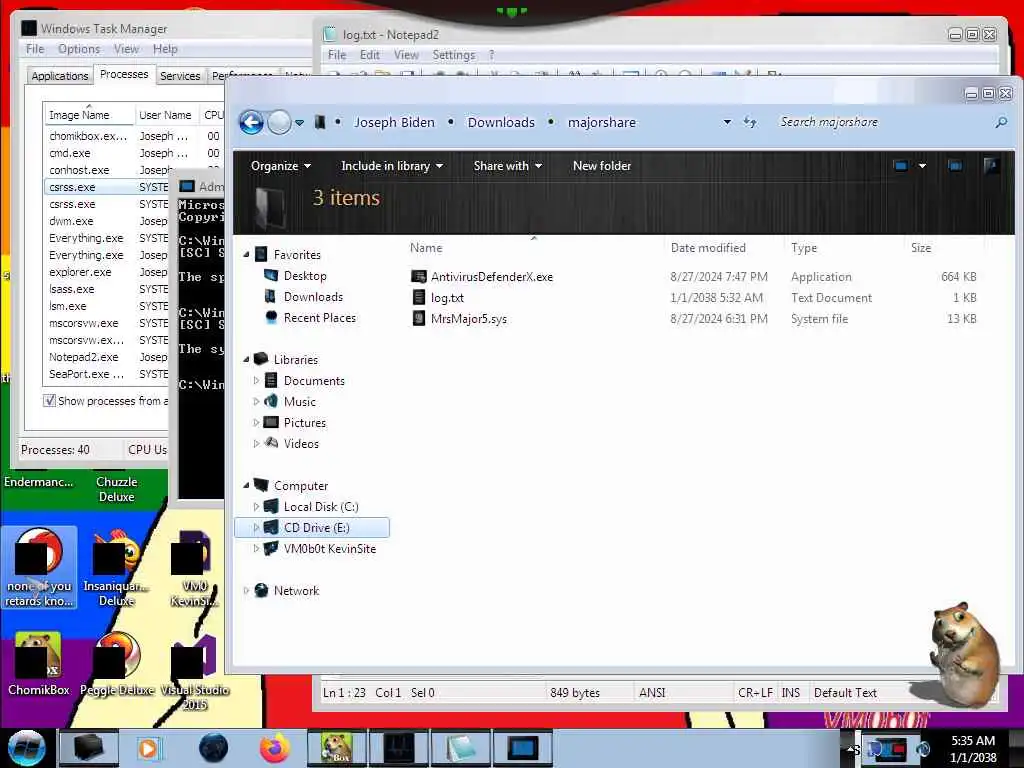The image size is (1024, 768).
Task: Sort processes by the Image Name column
Action: pos(88,114)
